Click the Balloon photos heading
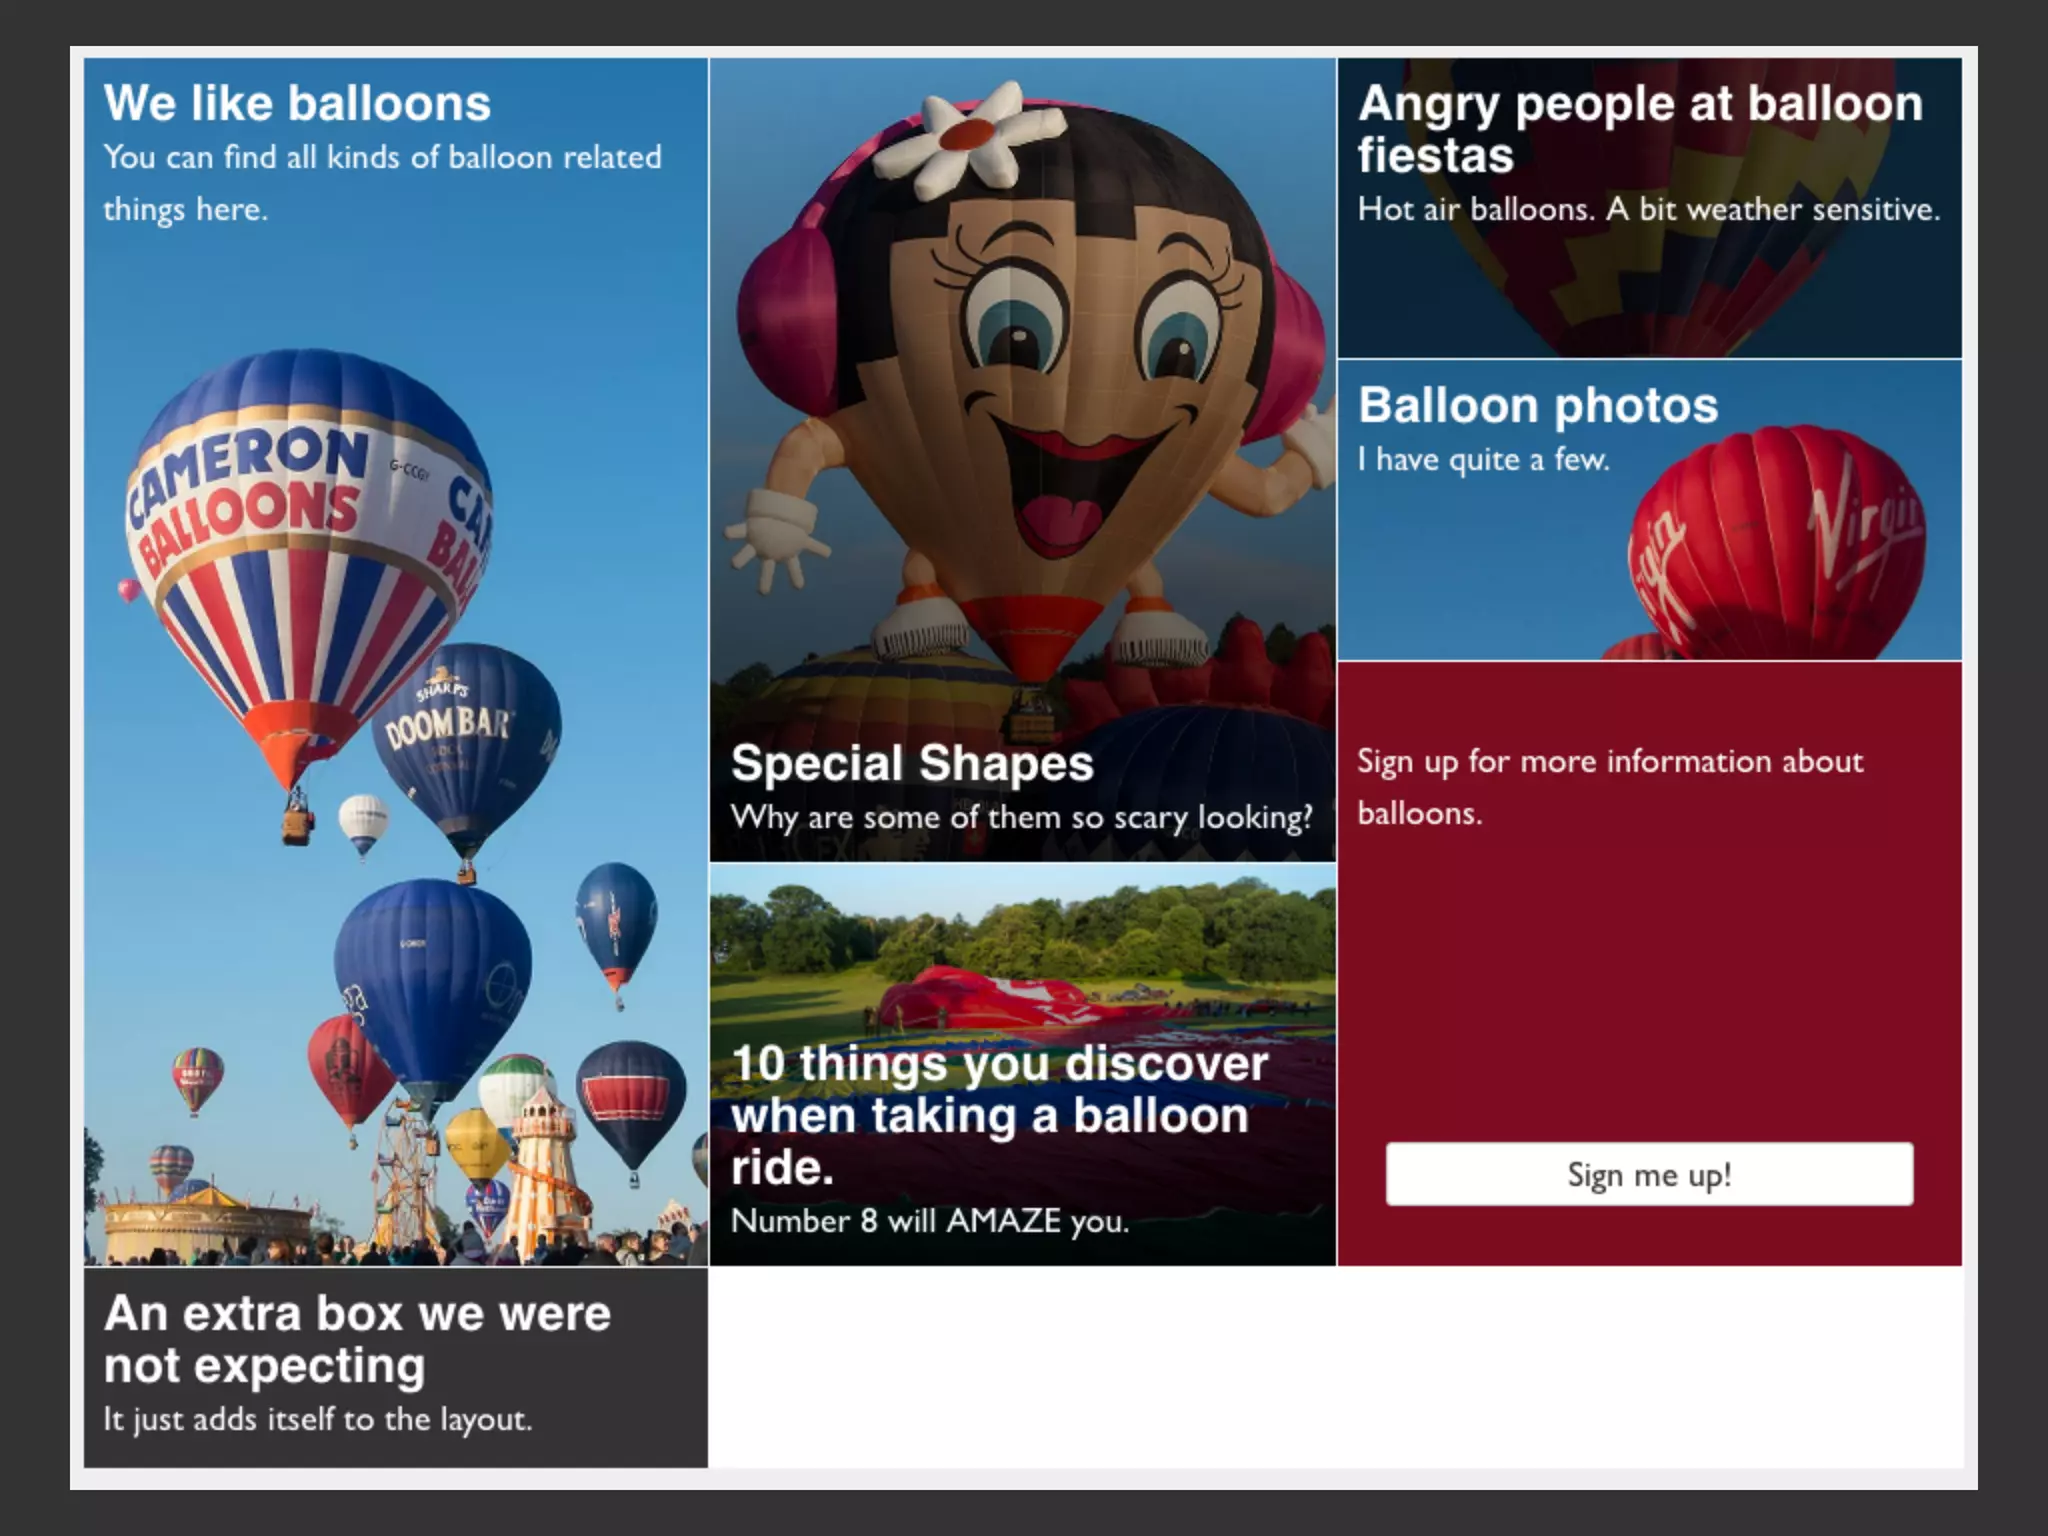 [1537, 406]
